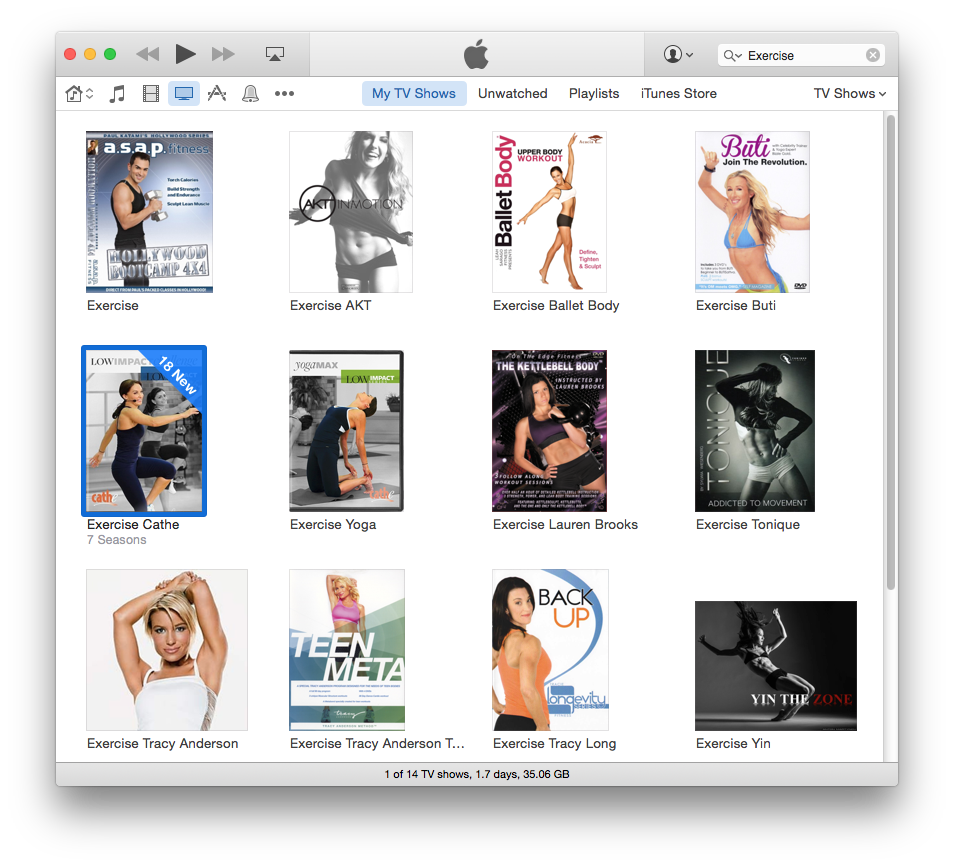Open the Exercise Buti cover artwork

tap(753, 212)
